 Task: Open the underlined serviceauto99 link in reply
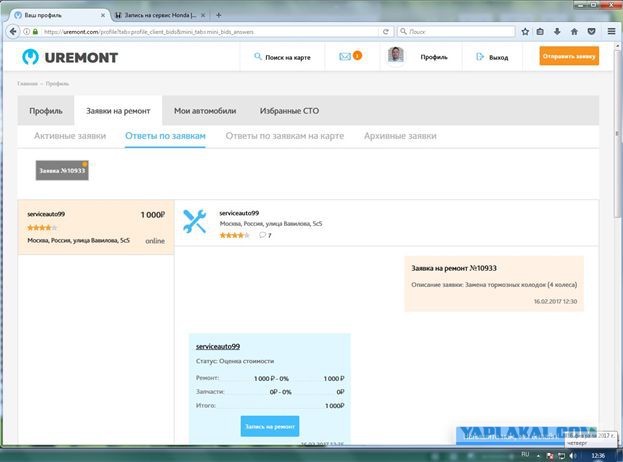[218, 346]
